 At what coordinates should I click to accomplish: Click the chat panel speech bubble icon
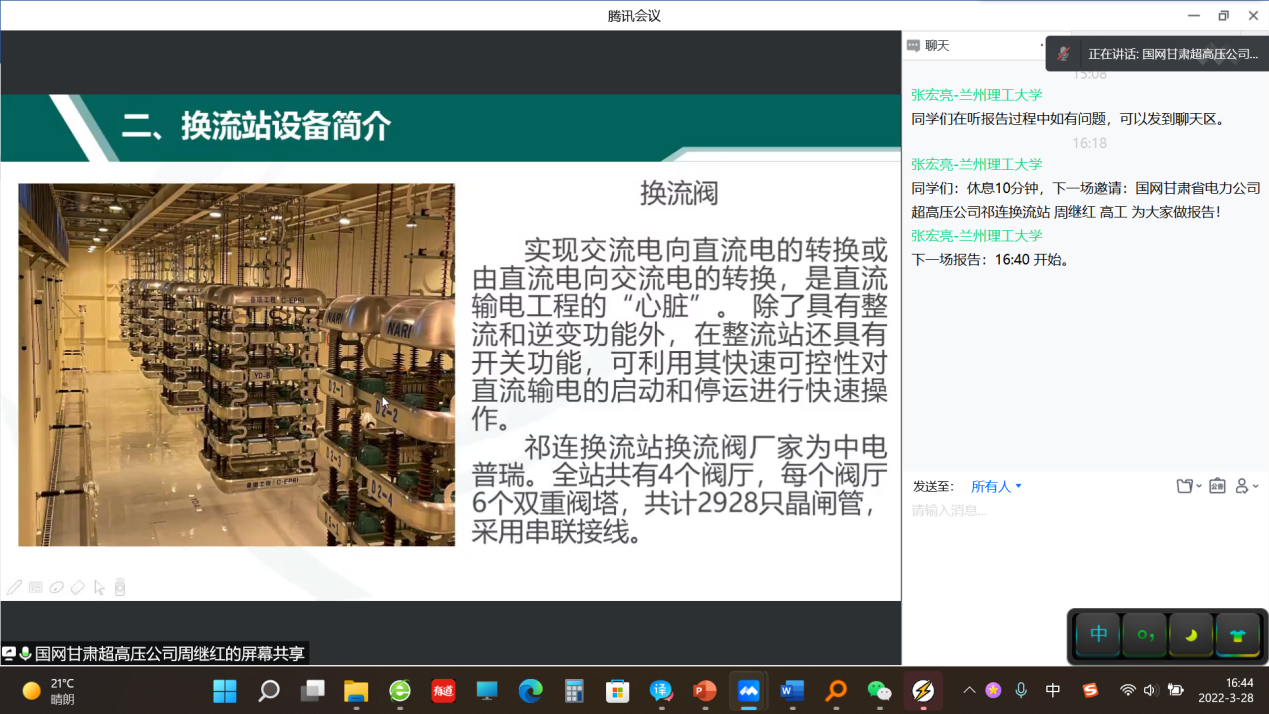(913, 46)
